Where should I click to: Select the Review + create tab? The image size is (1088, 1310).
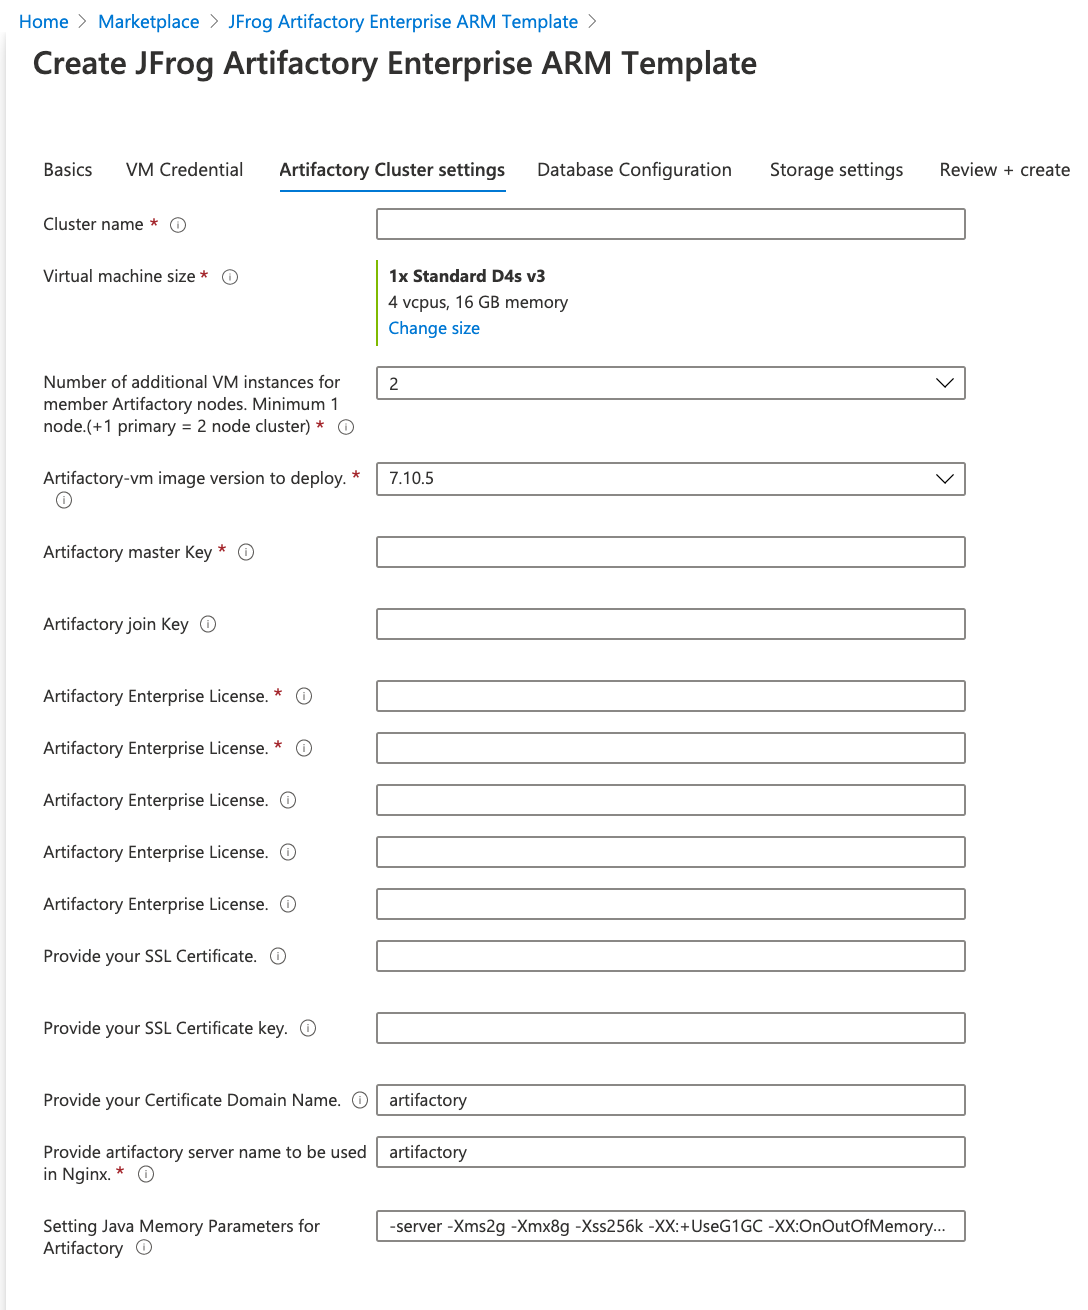1004,170
